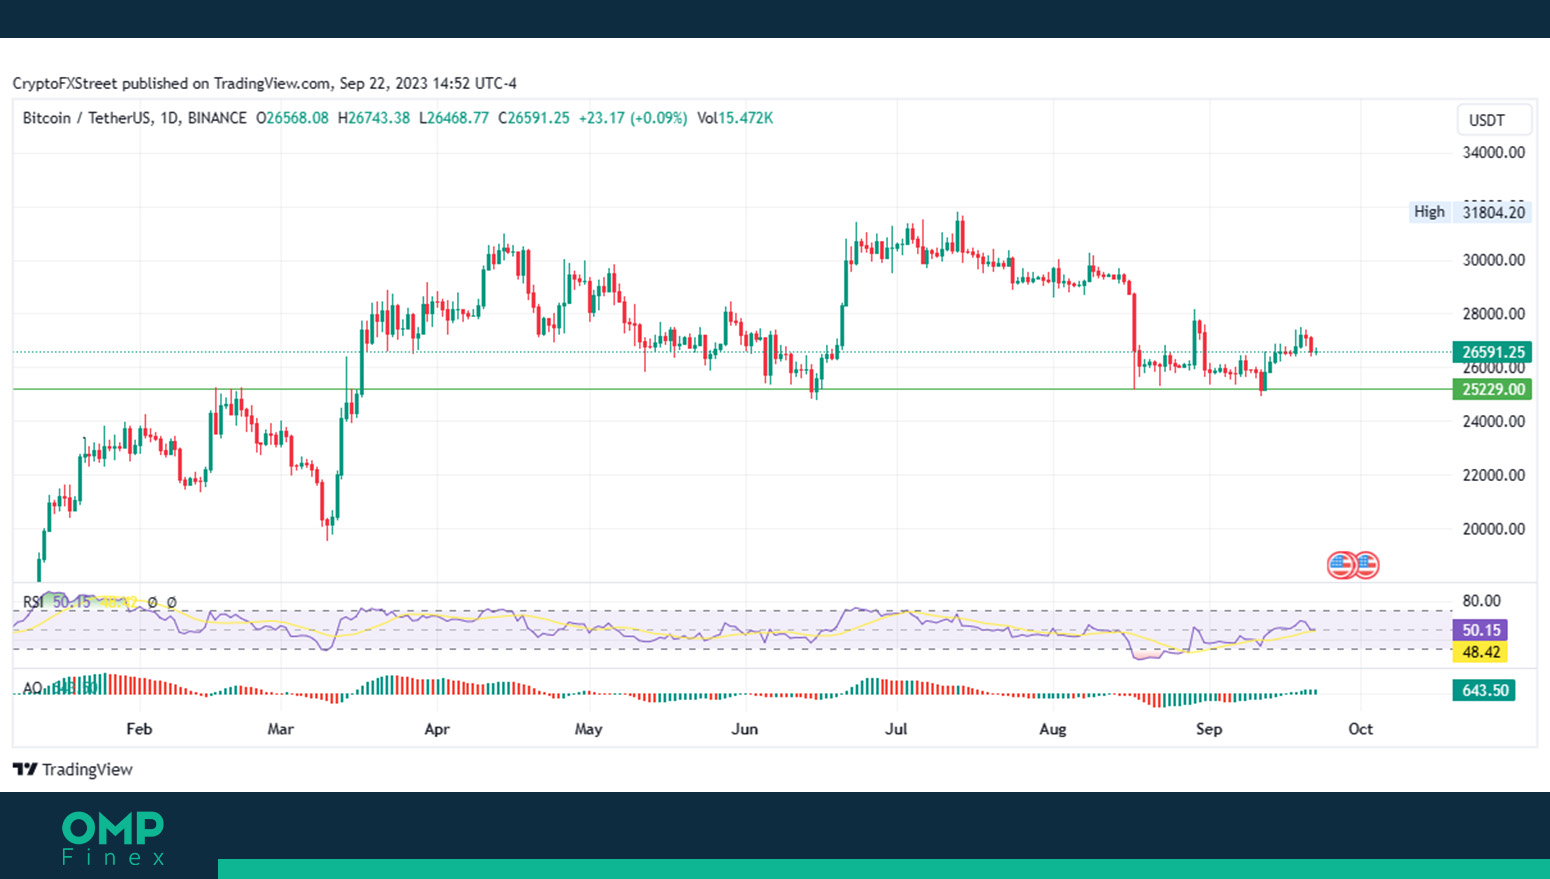
Task: Click the 34000.00 price axis label
Action: coord(1494,153)
